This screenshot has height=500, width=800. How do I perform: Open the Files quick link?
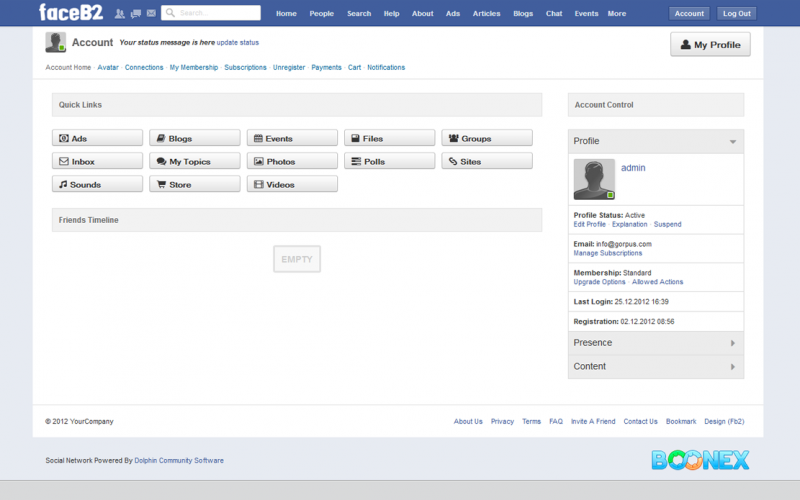click(x=389, y=138)
